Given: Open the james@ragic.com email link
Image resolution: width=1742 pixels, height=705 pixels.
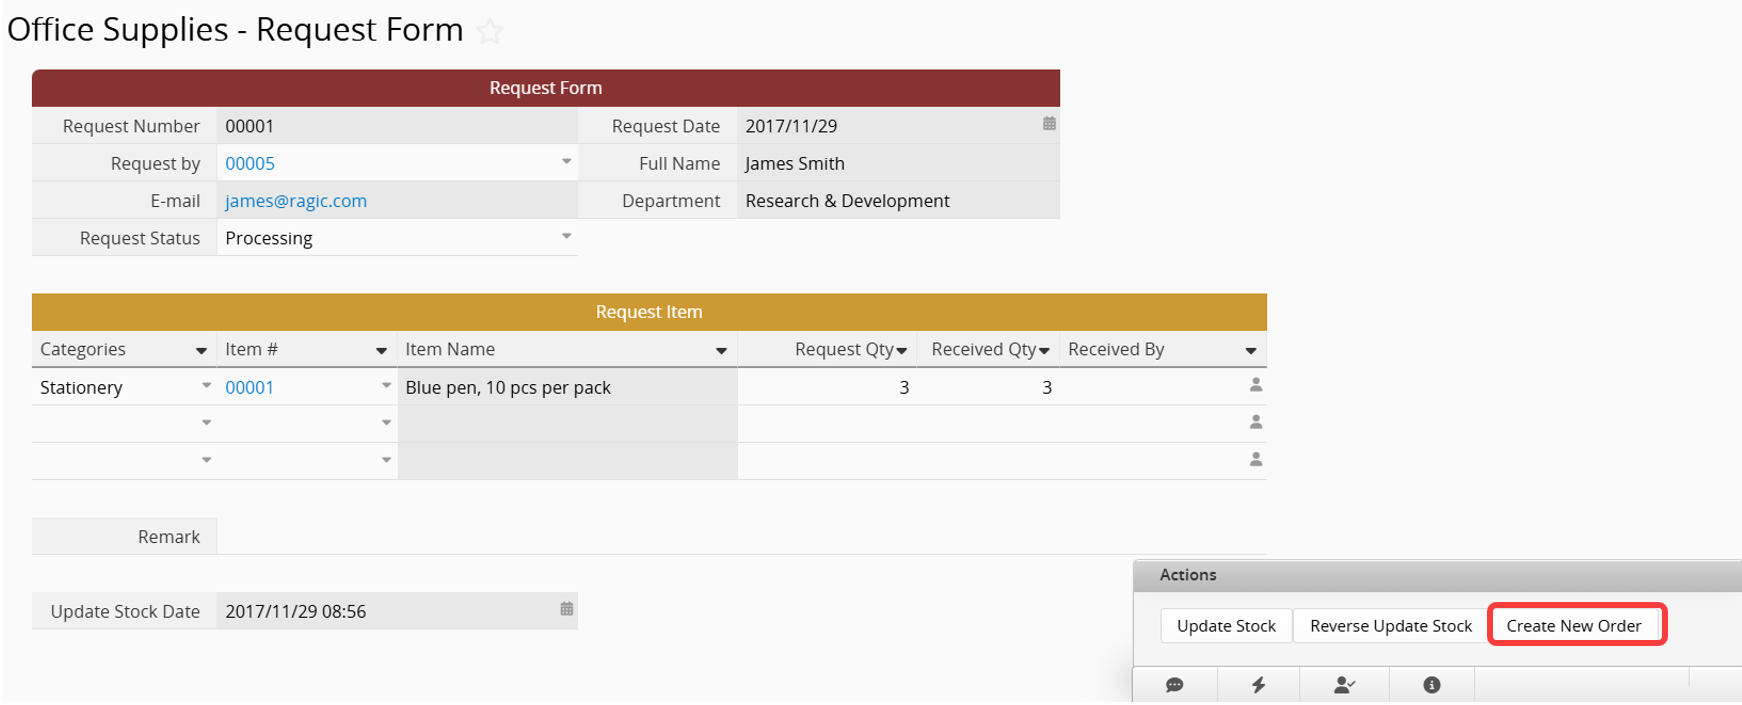Looking at the screenshot, I should click(x=296, y=201).
